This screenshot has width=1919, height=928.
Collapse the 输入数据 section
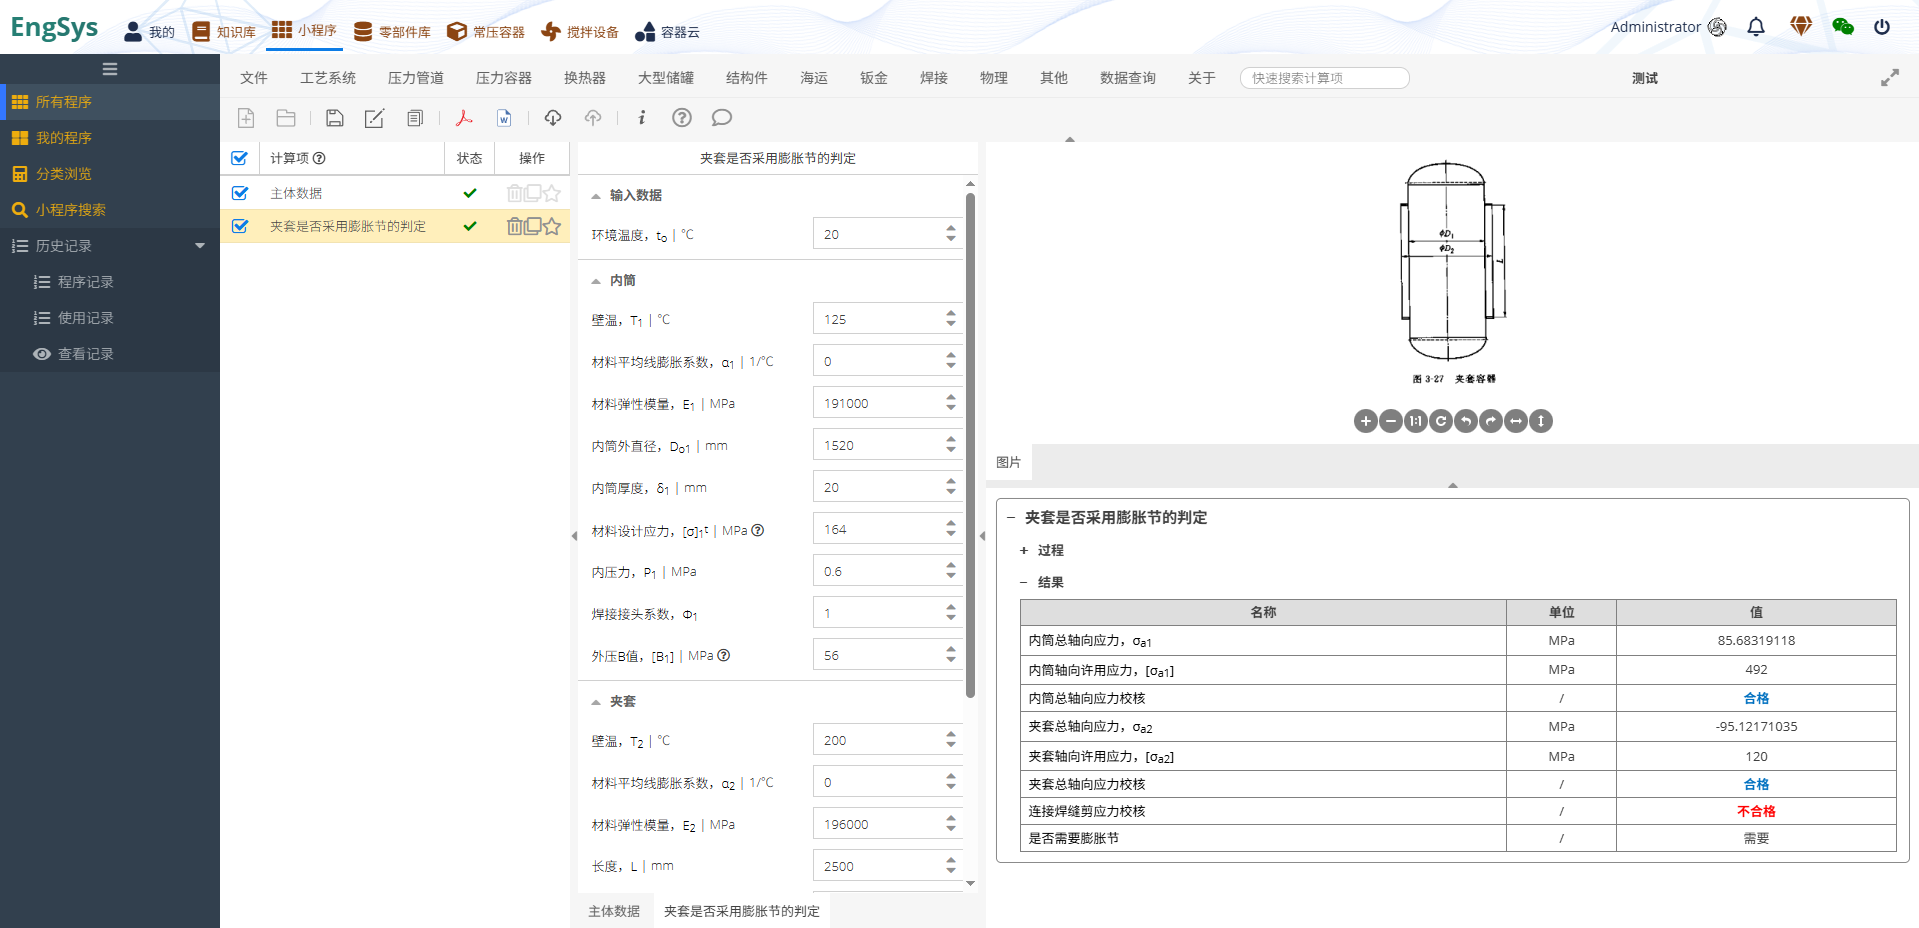(x=597, y=195)
